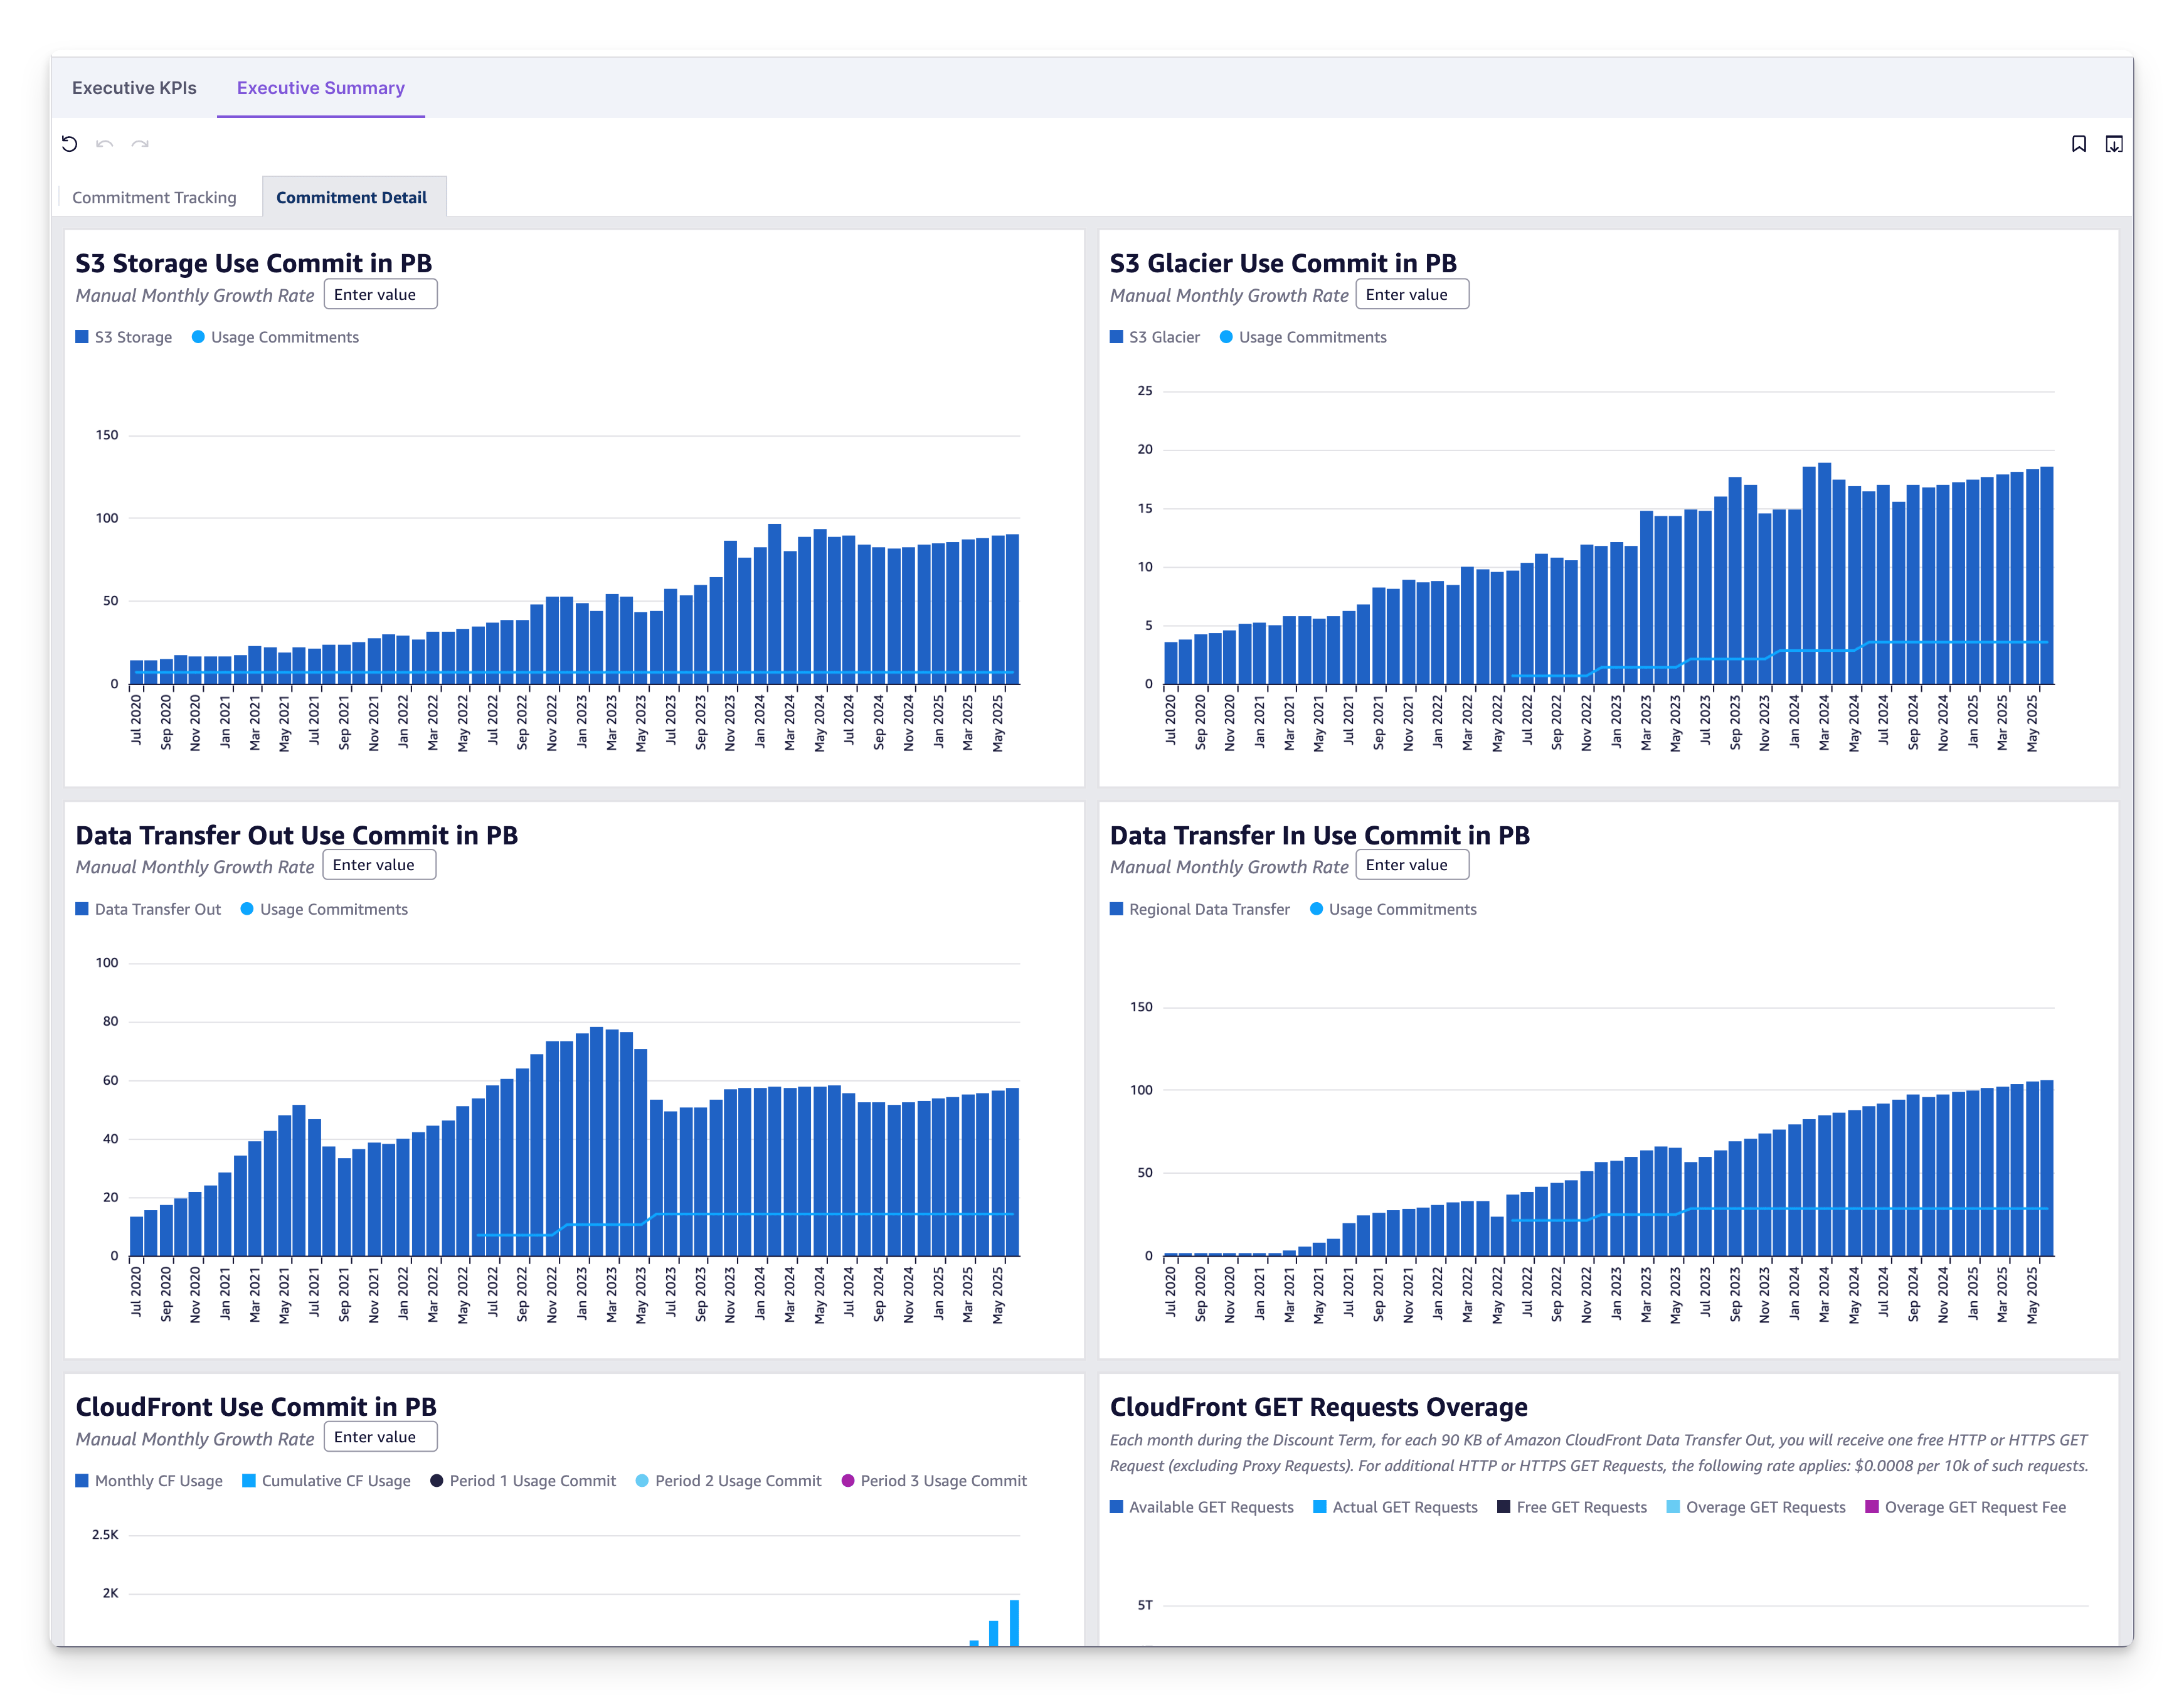The width and height of the screenshot is (2184, 1697).
Task: Click the undo arrow icon
Action: [104, 144]
